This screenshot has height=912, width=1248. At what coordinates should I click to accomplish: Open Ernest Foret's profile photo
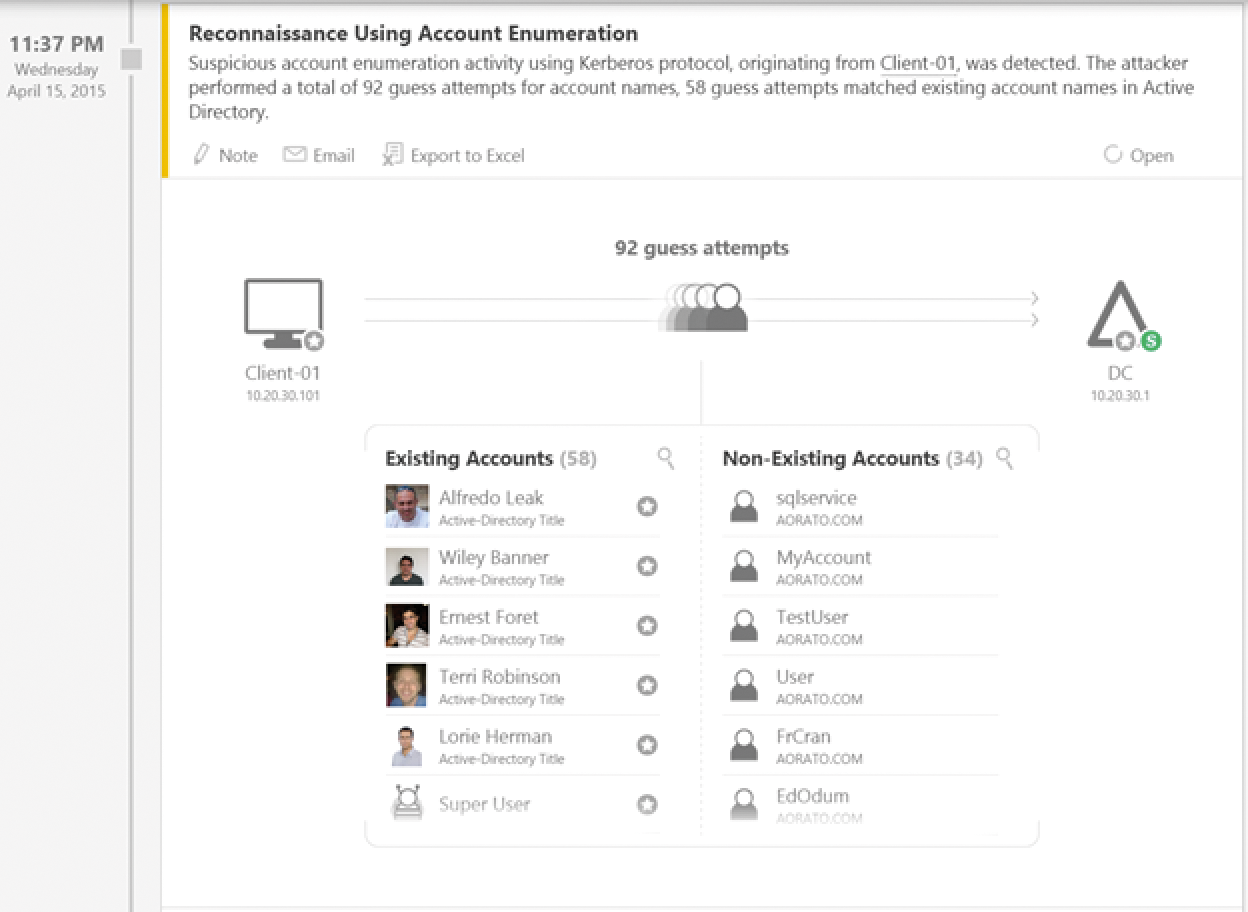[x=407, y=626]
